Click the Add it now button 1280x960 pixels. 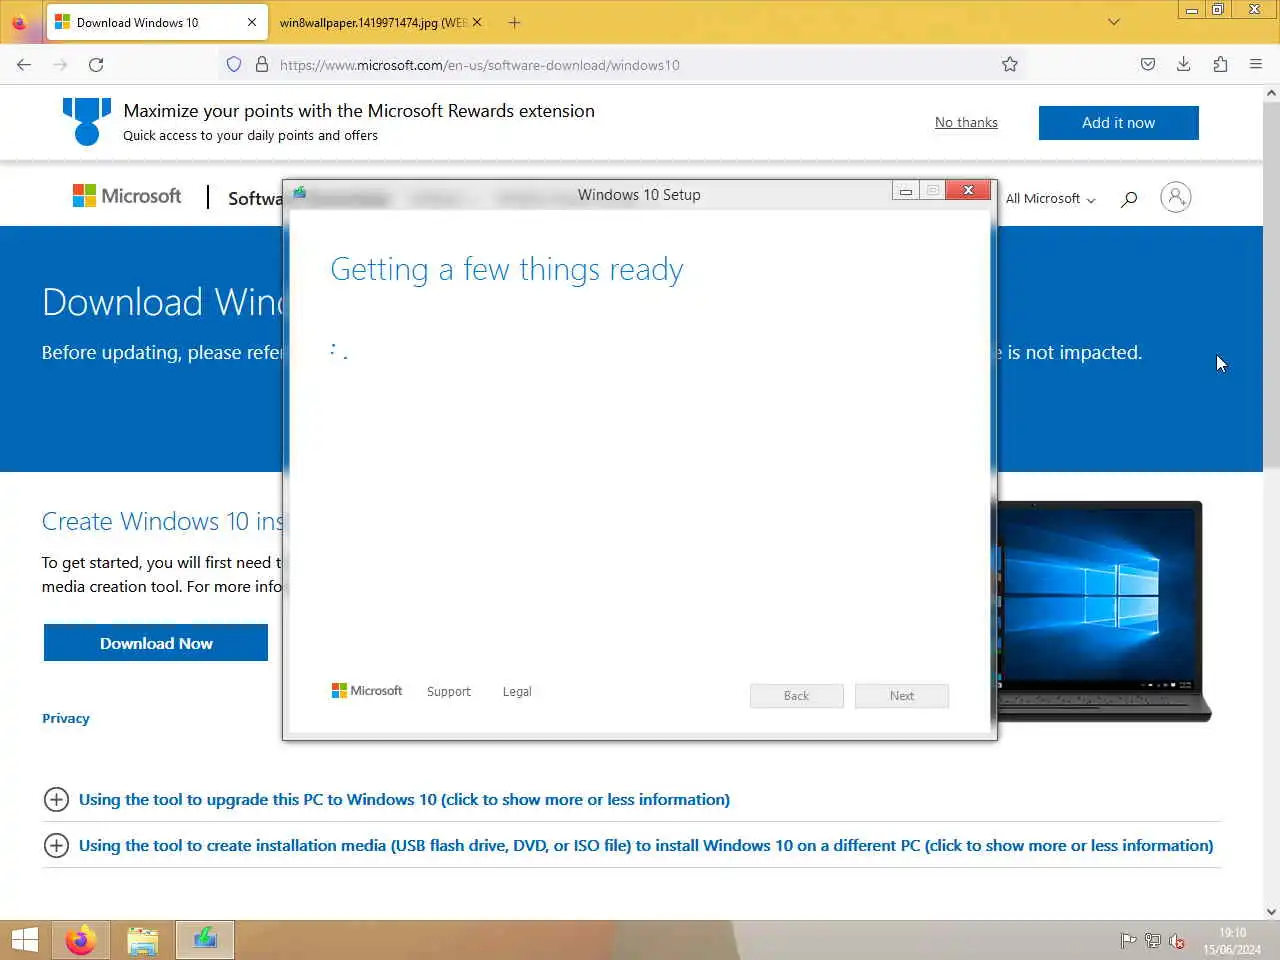coord(1118,123)
